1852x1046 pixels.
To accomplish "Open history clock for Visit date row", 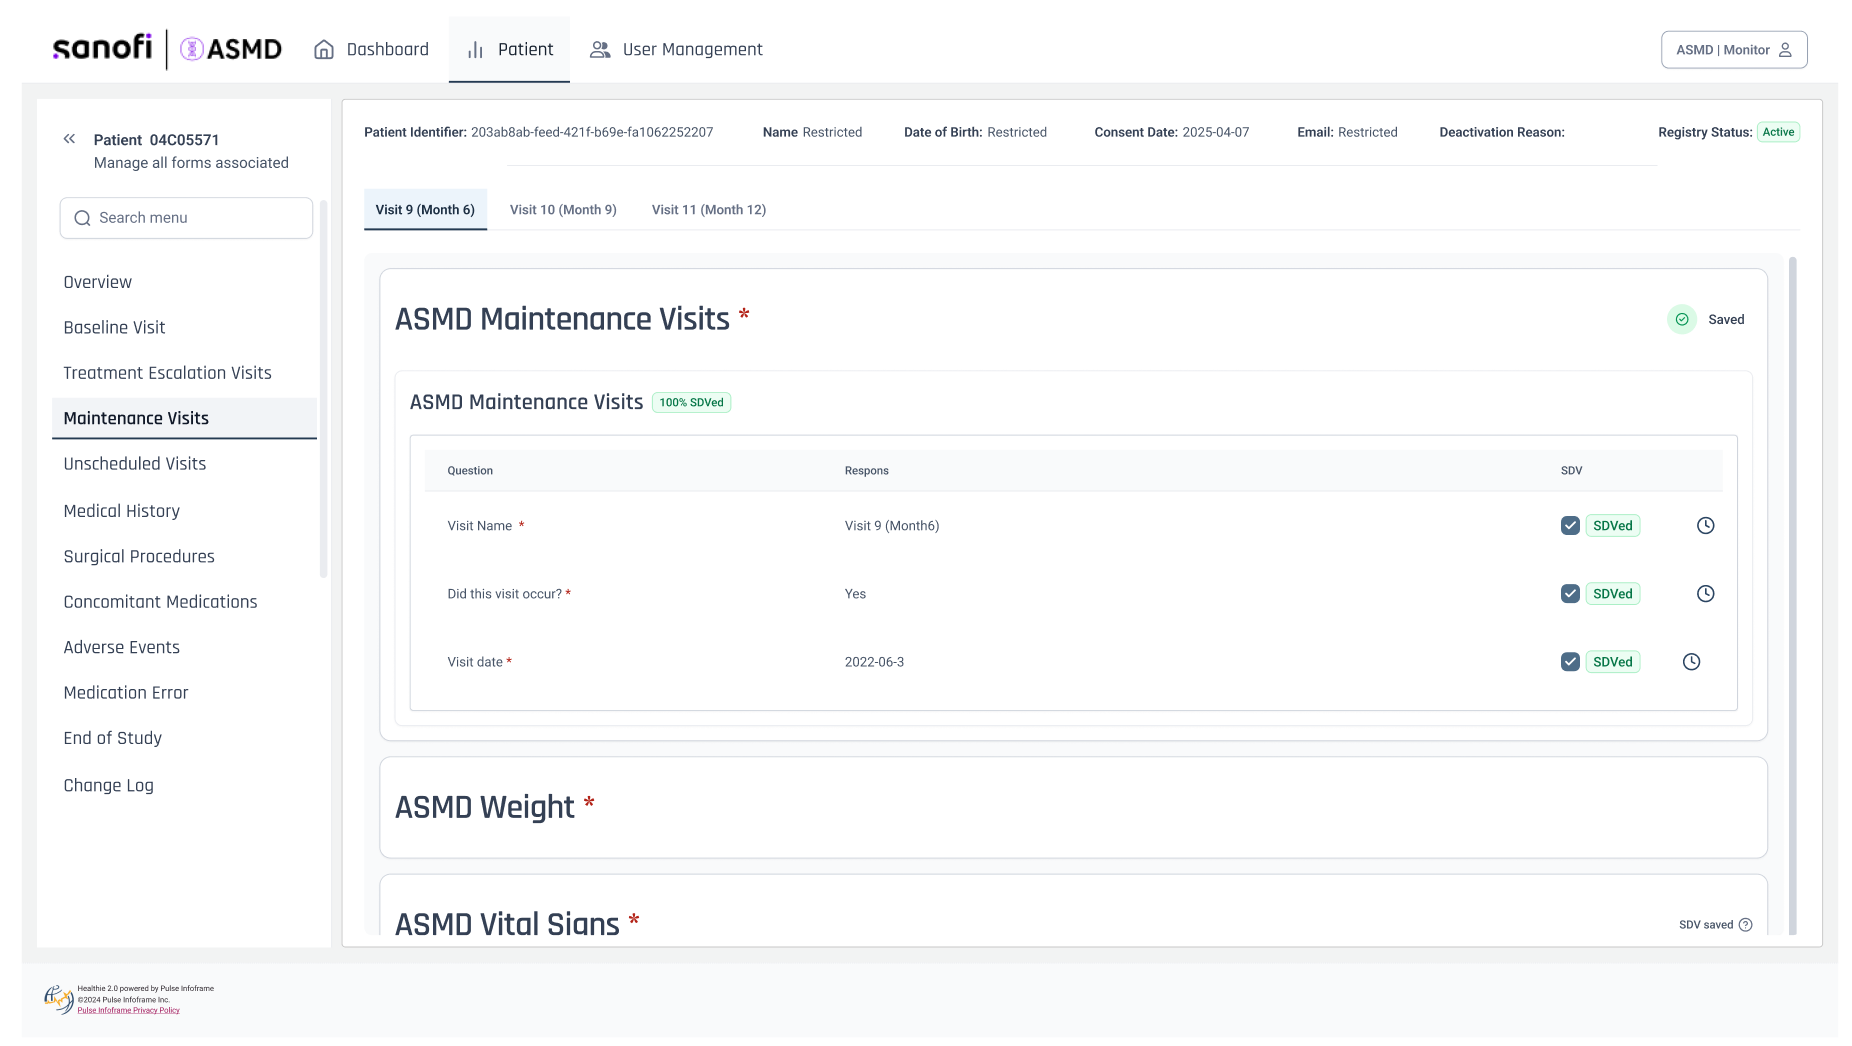I will 1692,662.
